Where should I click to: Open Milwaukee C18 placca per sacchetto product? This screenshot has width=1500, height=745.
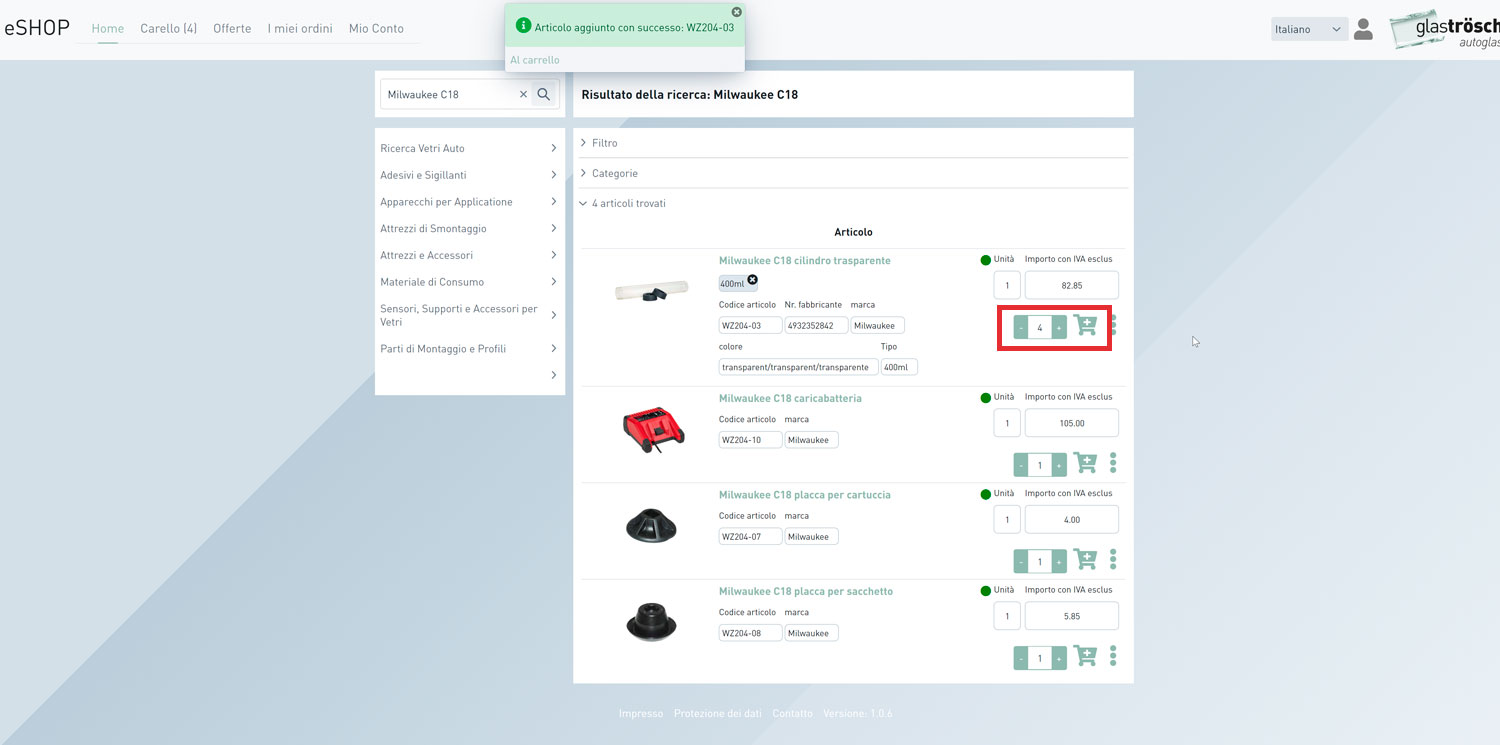[806, 591]
